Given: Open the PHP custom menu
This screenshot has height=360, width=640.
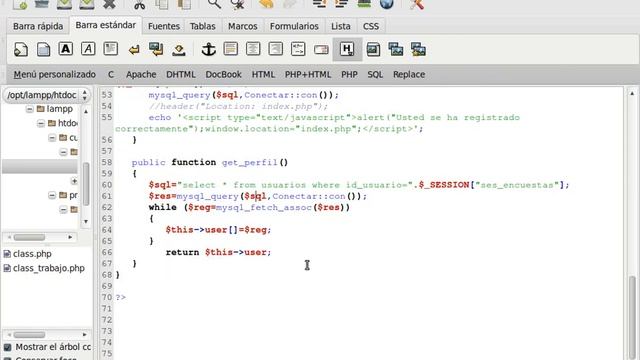Looking at the screenshot, I should [x=349, y=74].
